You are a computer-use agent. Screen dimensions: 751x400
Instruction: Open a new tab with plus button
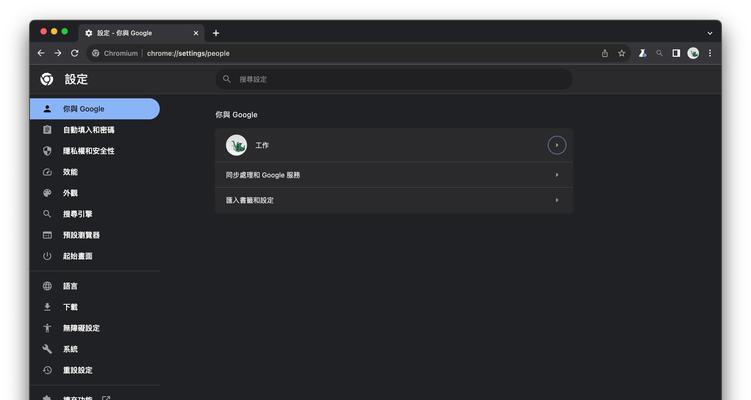coord(216,33)
